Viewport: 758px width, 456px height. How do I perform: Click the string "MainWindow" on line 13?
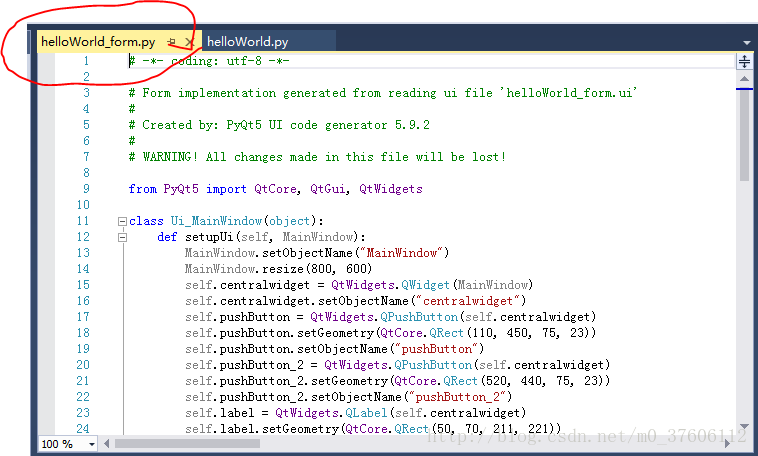click(402, 253)
